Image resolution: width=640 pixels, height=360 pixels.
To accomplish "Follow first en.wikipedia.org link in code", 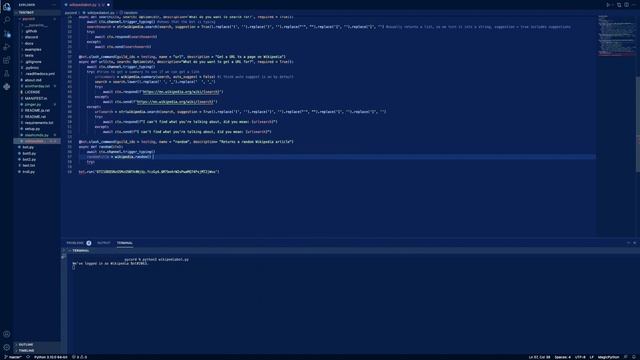I will pyautogui.click(x=181, y=92).
